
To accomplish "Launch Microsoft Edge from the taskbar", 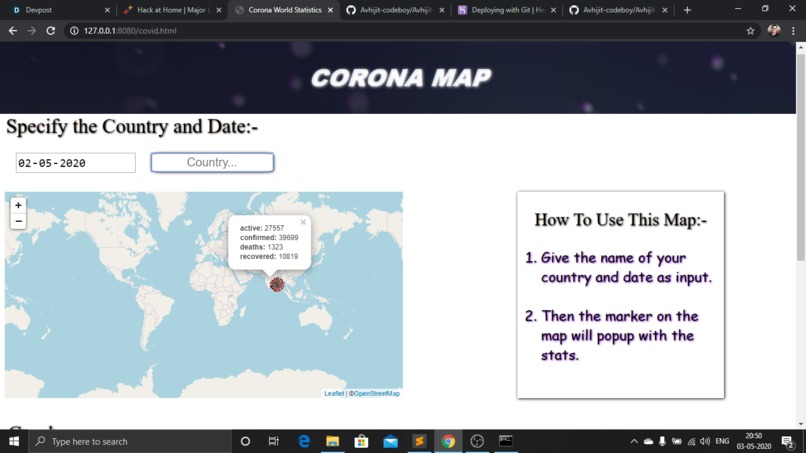I will [304, 441].
